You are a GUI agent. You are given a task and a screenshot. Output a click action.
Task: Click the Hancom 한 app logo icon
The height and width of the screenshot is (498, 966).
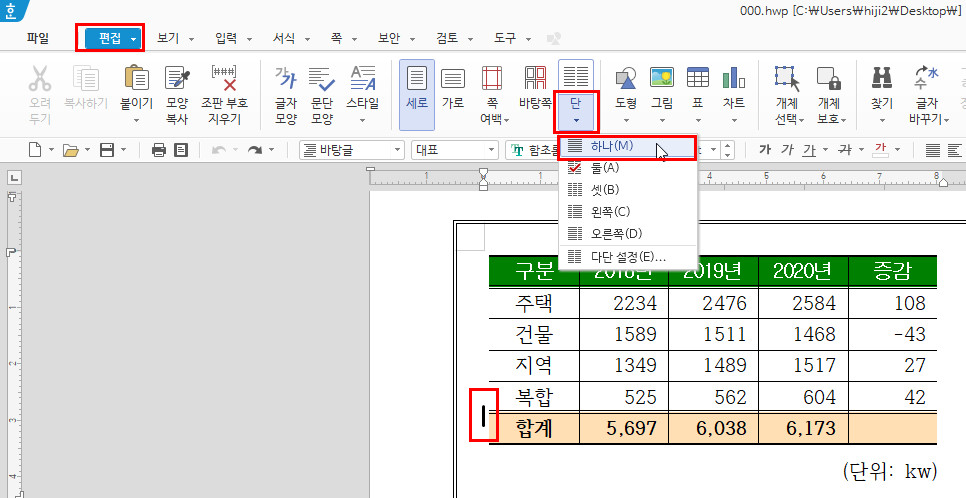click(x=10, y=10)
